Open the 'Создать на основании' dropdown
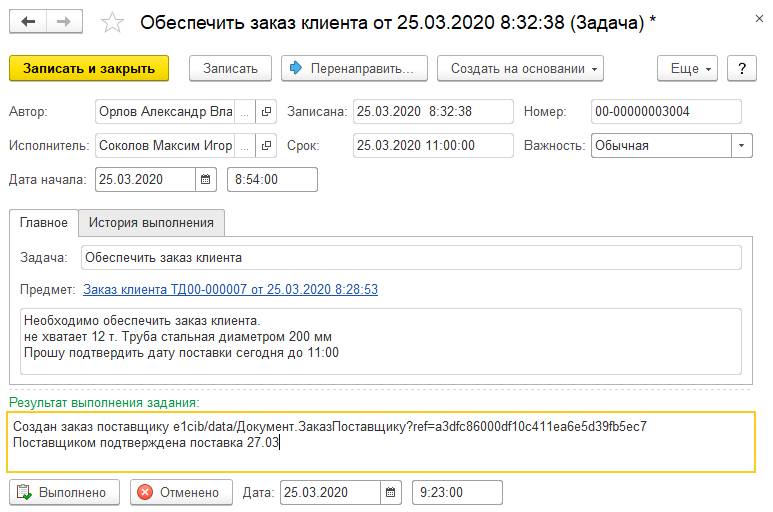Viewport: 773px width, 512px height. click(520, 68)
